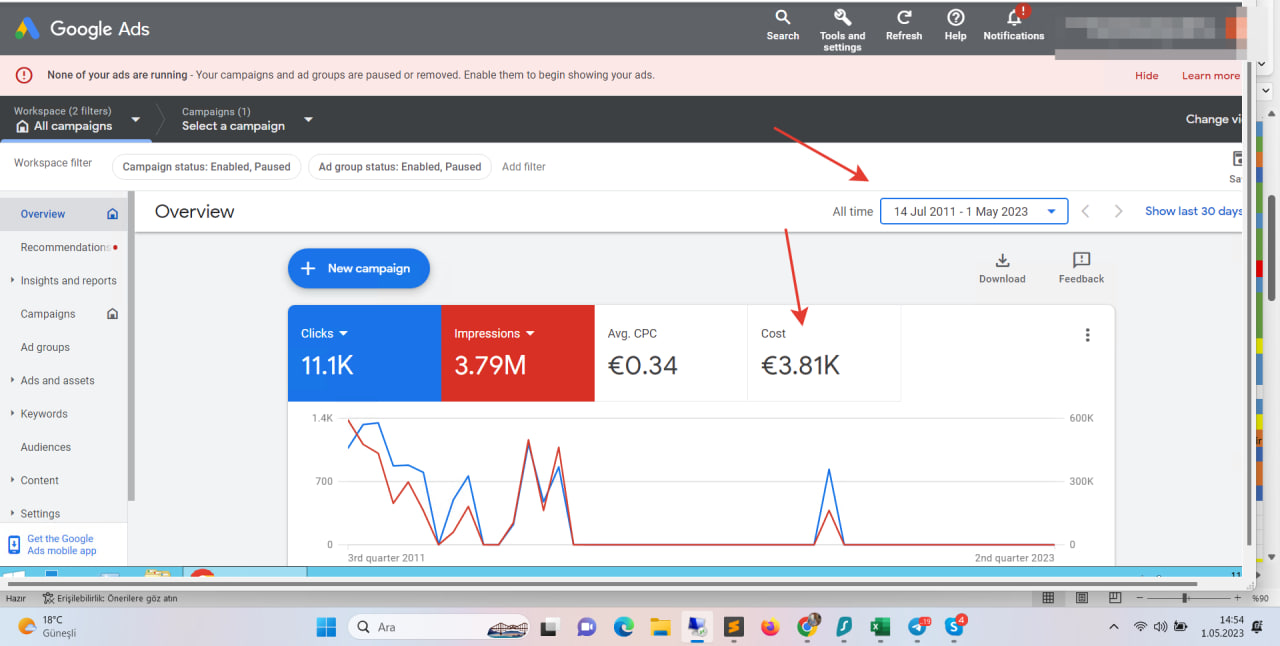1280x646 pixels.
Task: Click Campaign status Enabled, Paused filter chip
Action: (x=206, y=167)
